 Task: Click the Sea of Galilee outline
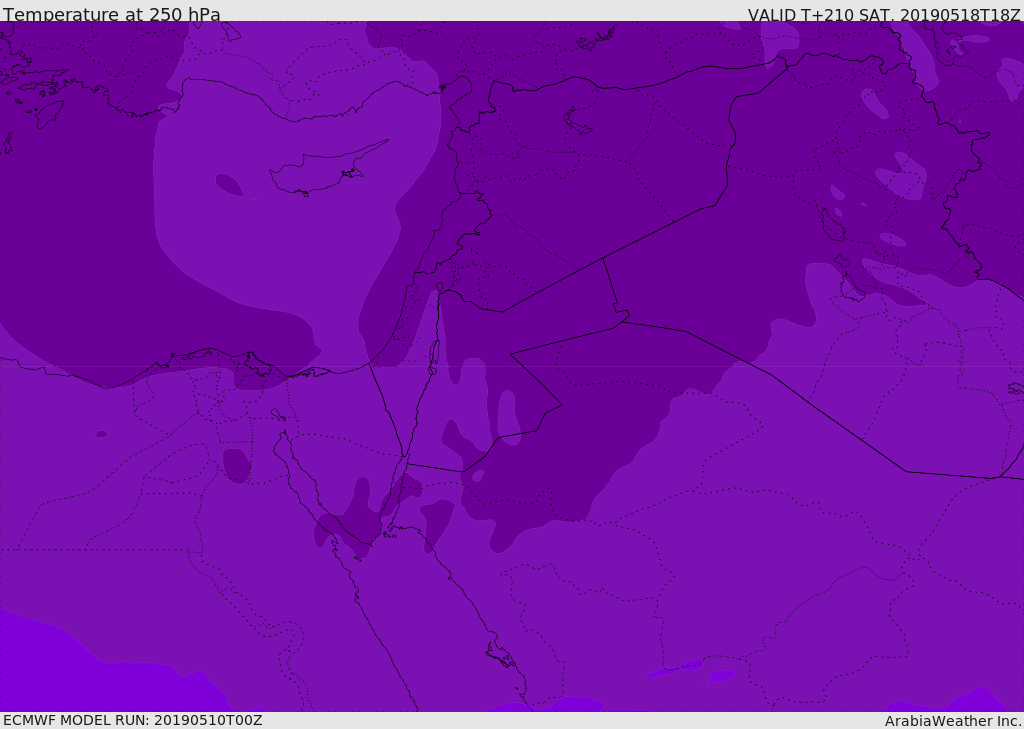tap(439, 287)
